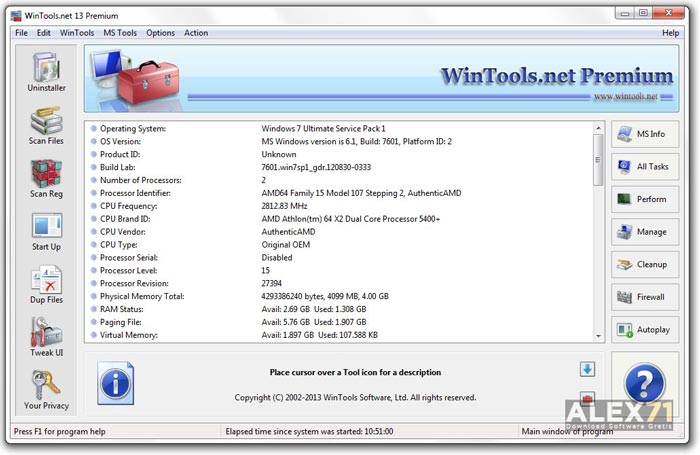Click the copyright notice text
The width and height of the screenshot is (700, 455).
pos(355,398)
